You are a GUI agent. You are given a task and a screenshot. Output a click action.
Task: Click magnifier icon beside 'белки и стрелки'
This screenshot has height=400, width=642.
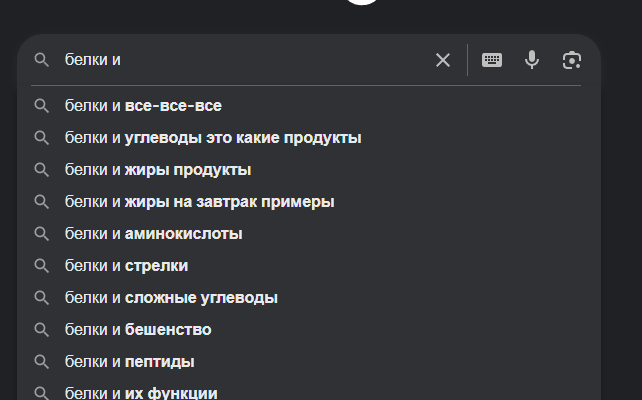(42, 265)
